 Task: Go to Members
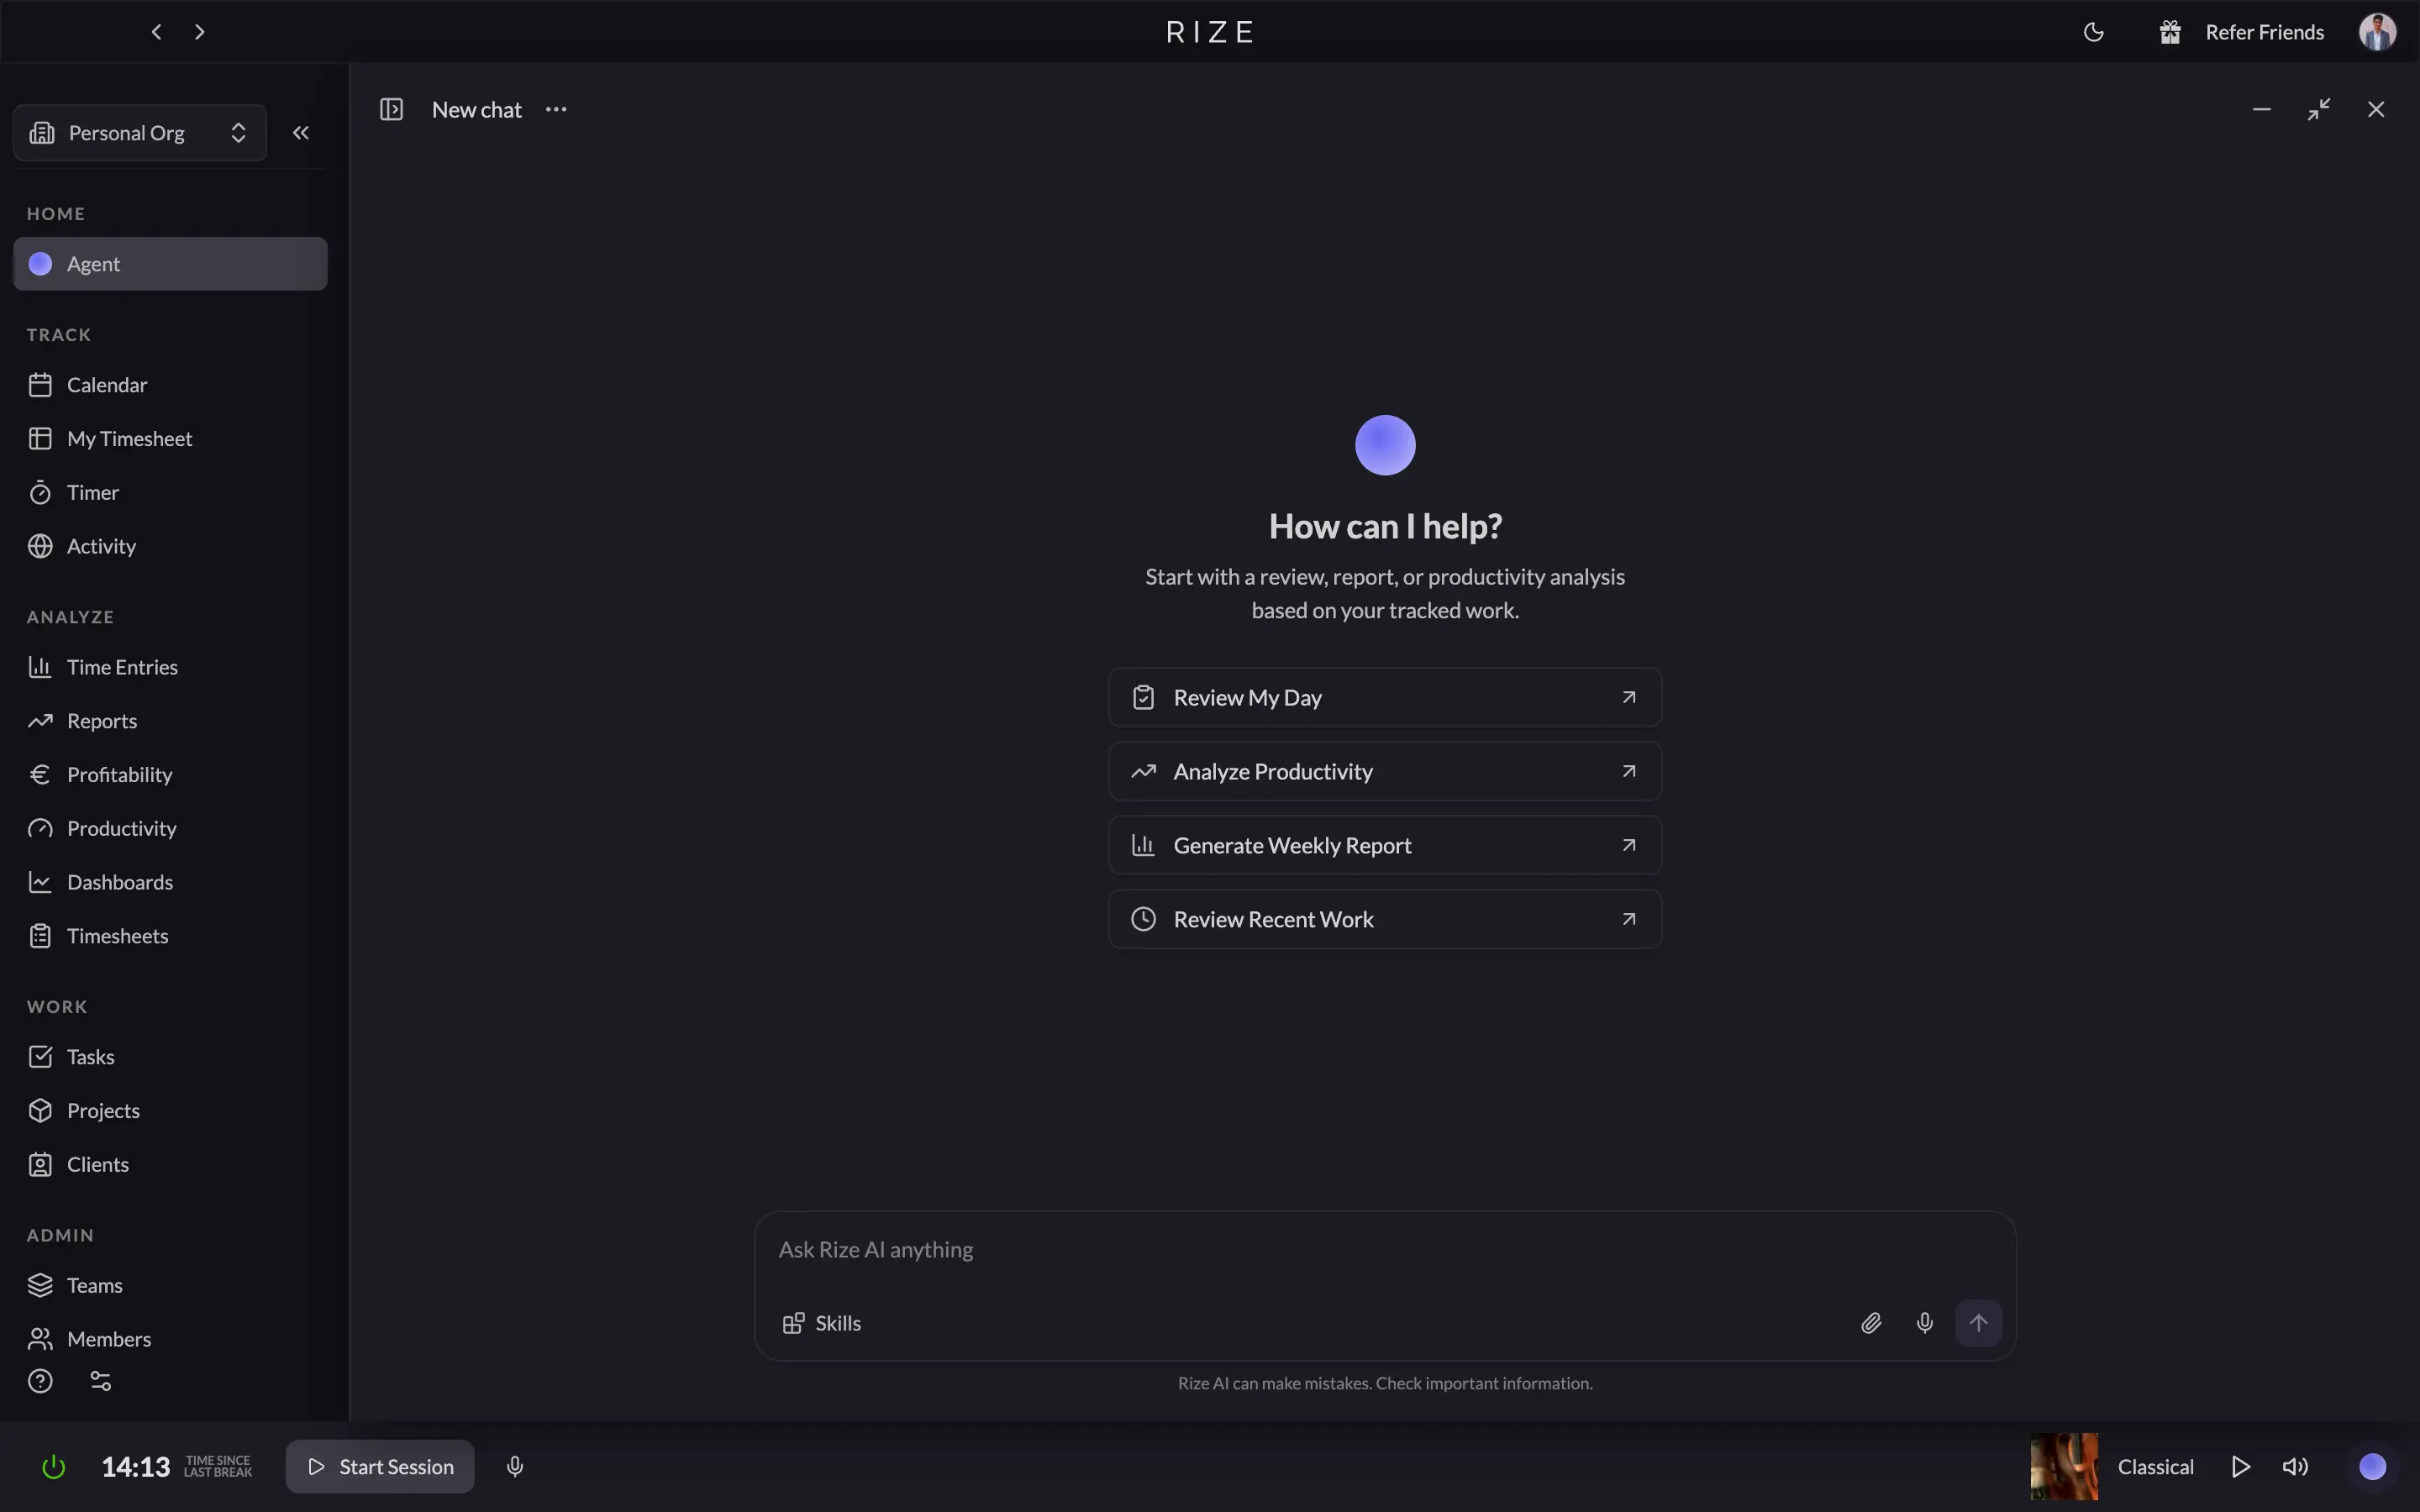point(170,1339)
